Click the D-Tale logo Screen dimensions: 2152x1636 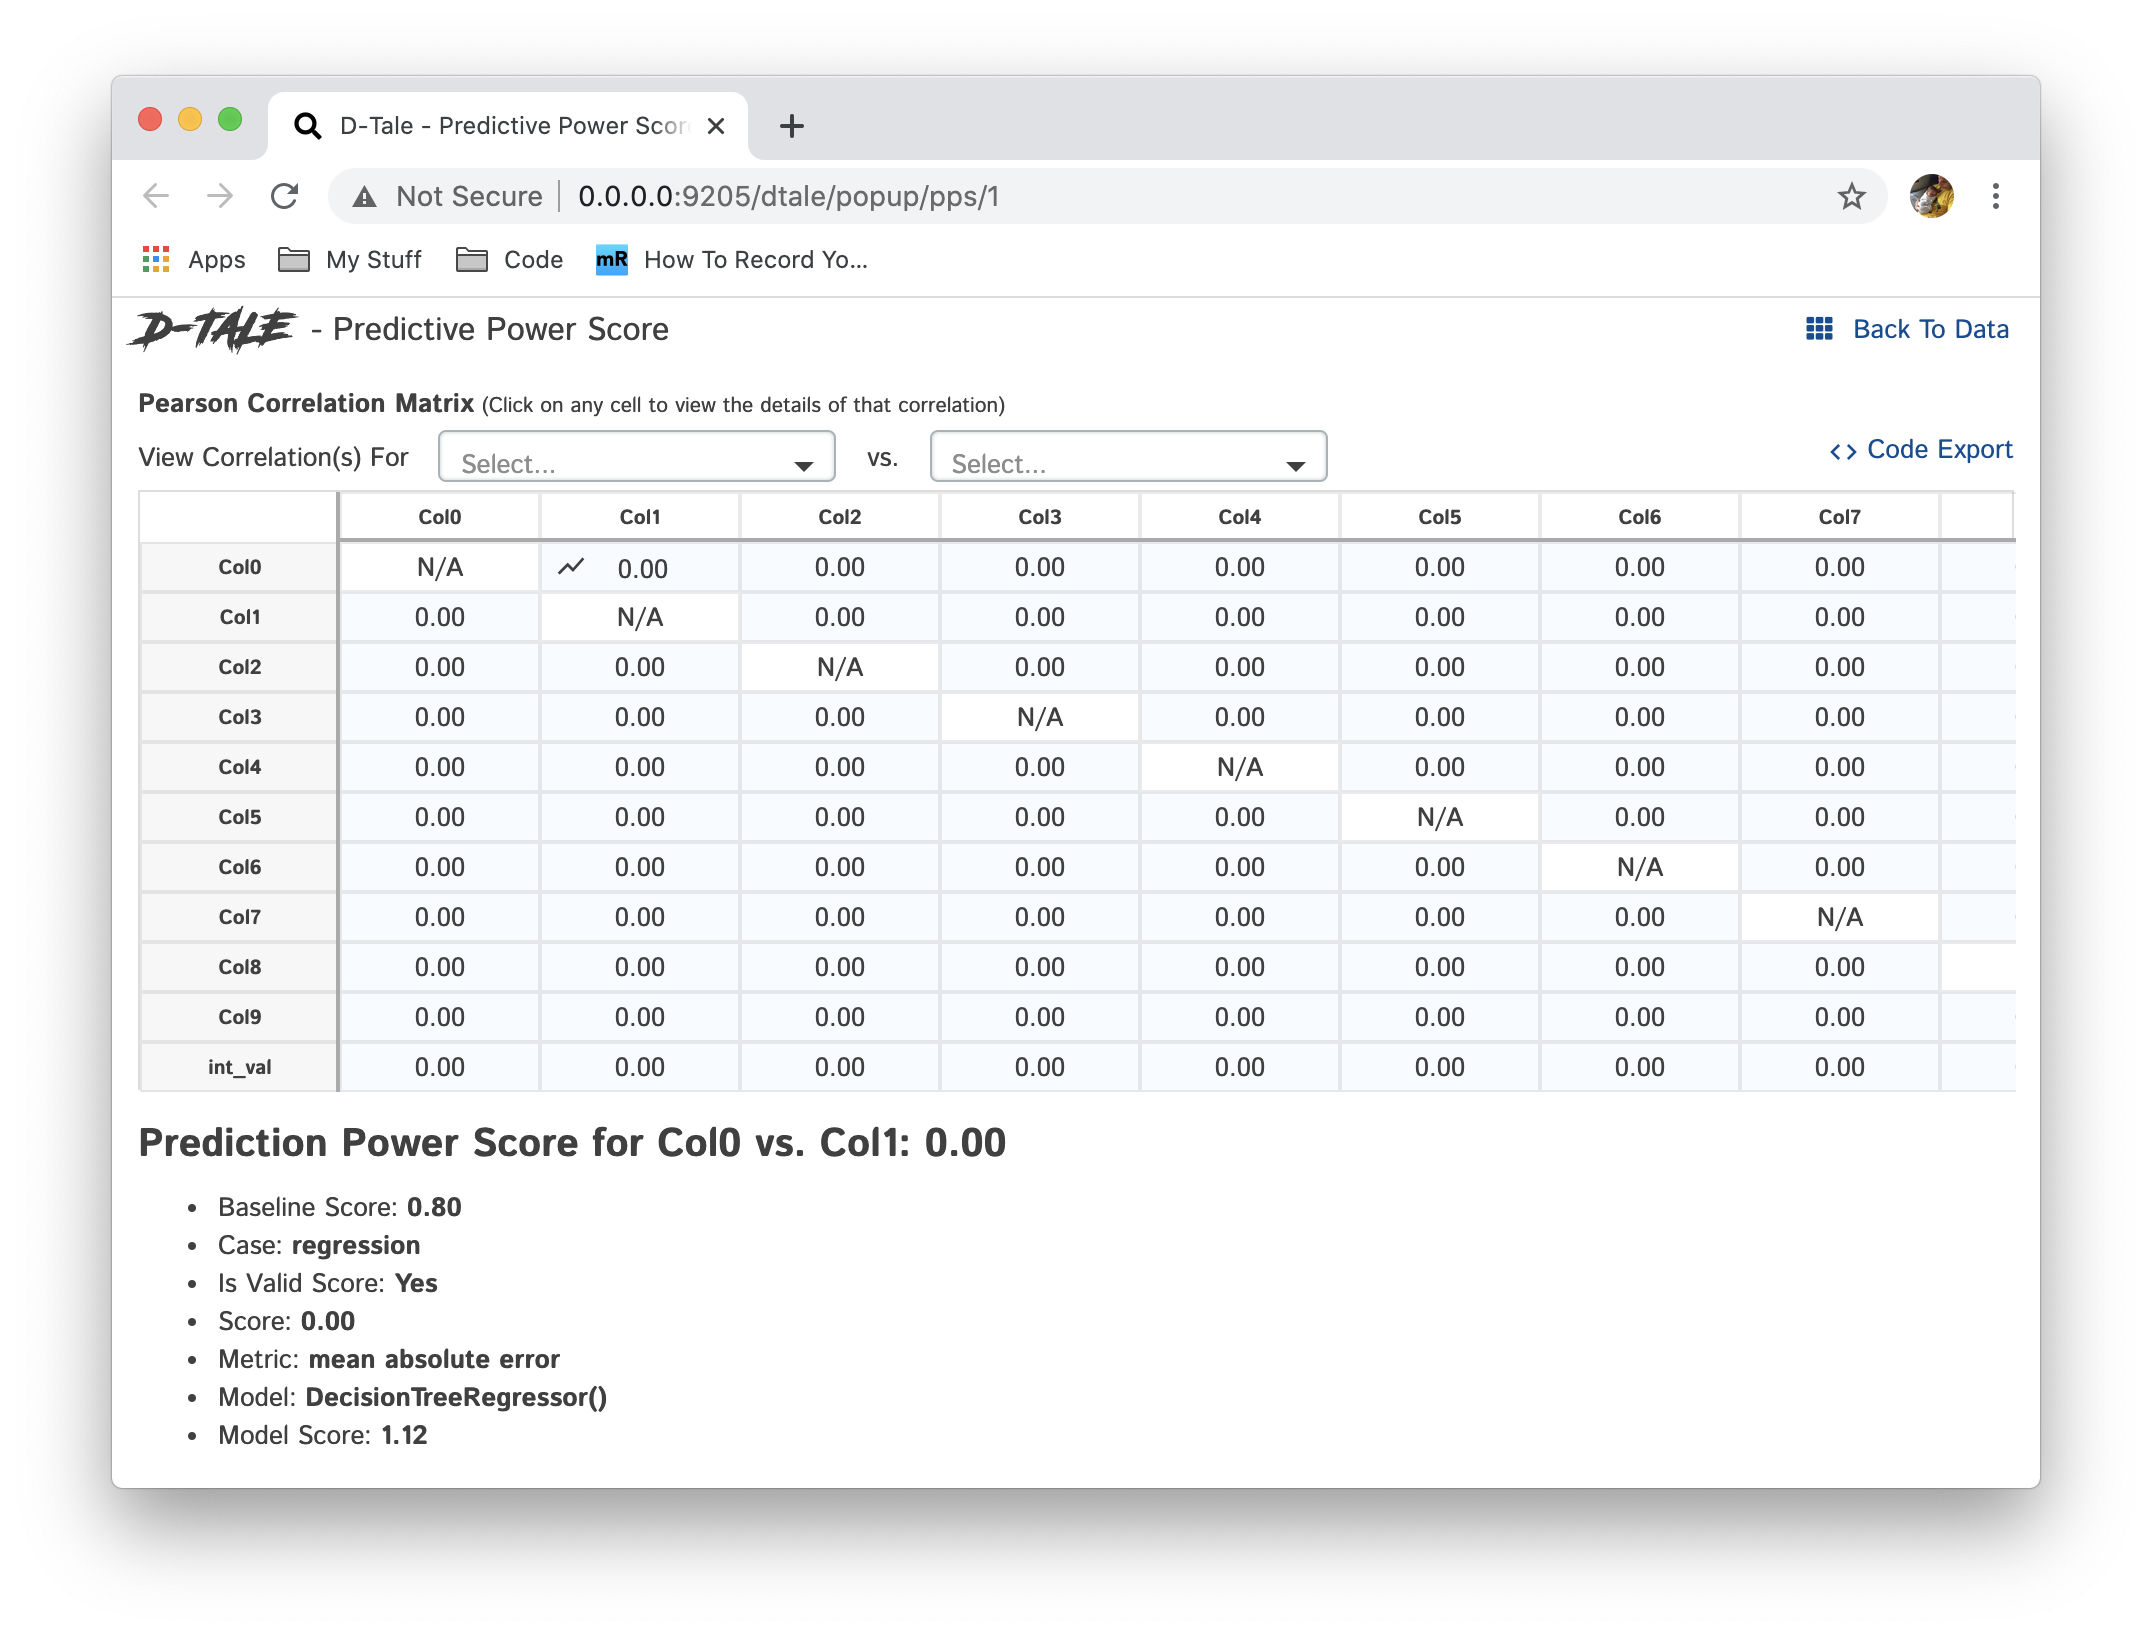point(213,330)
